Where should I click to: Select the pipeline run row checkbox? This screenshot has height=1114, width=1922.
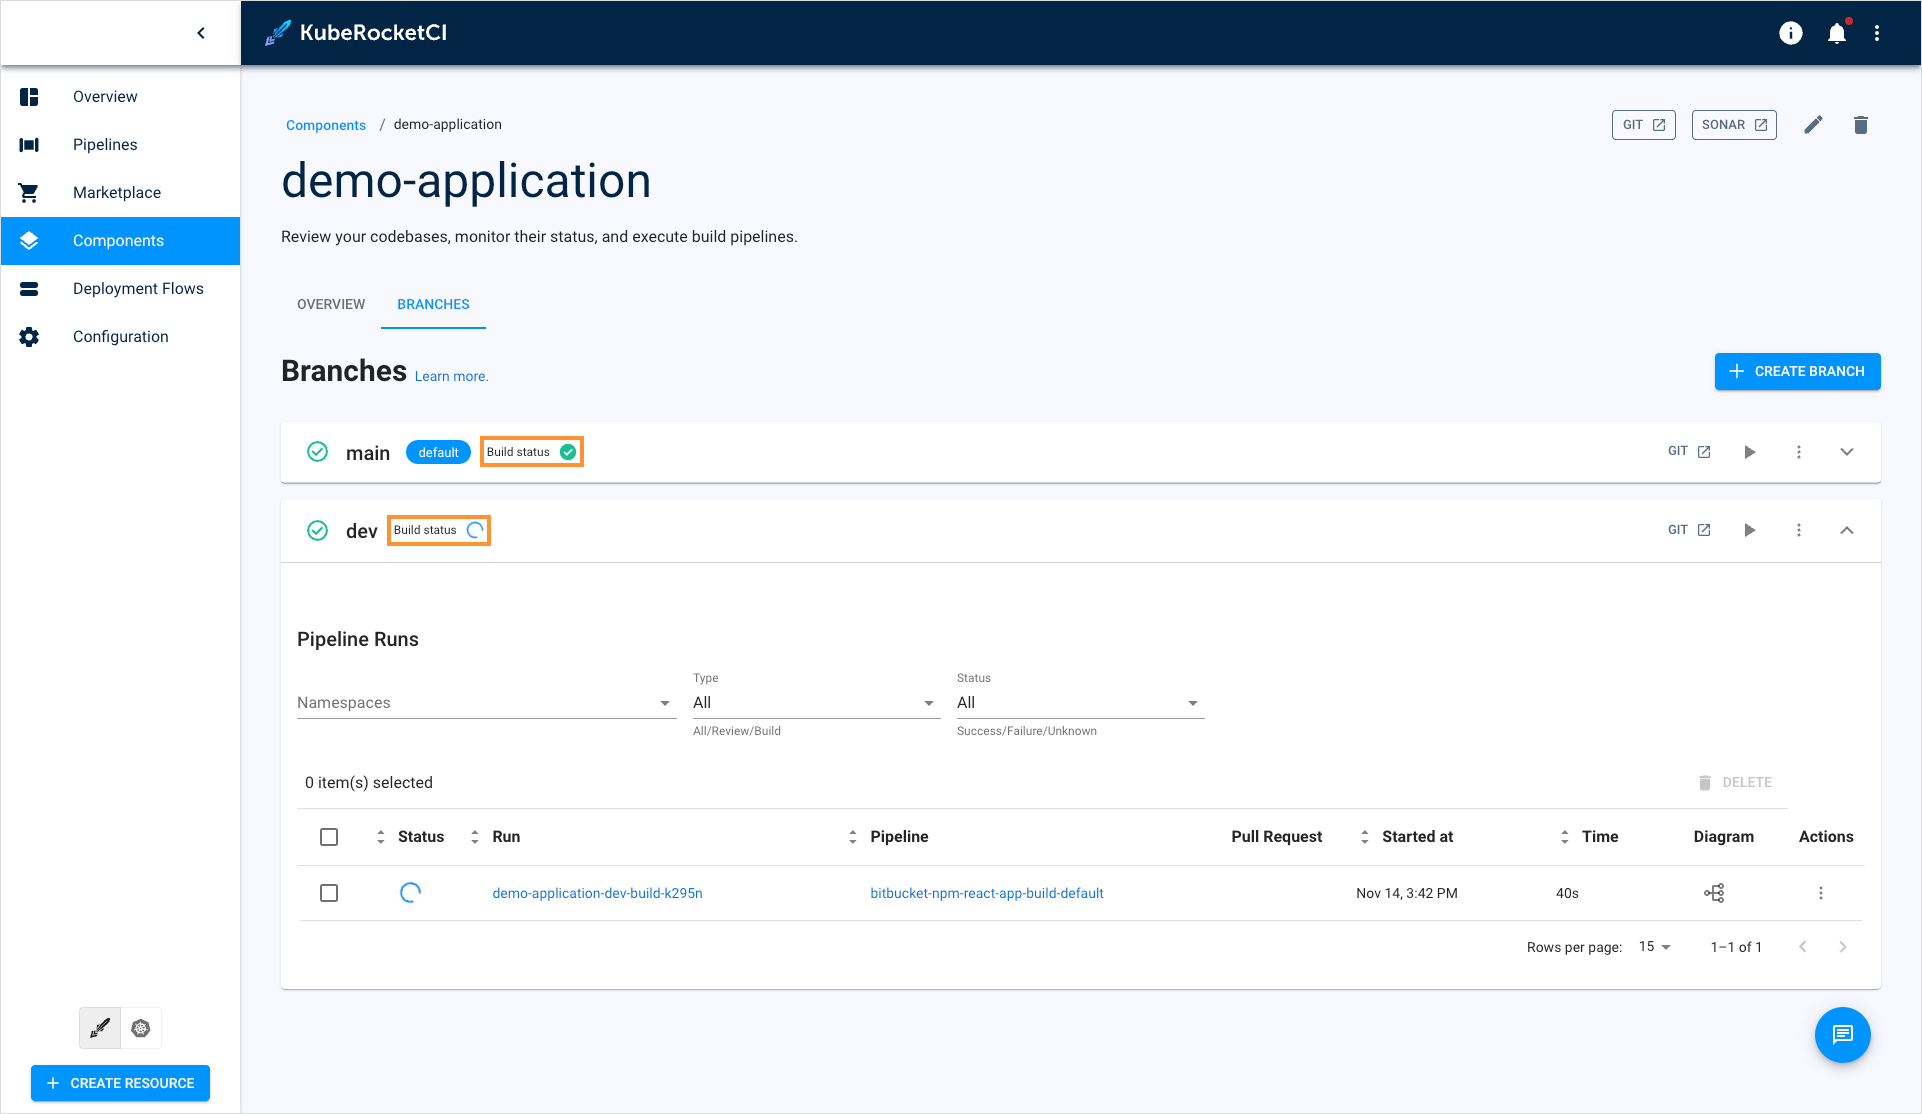pyautogui.click(x=329, y=893)
